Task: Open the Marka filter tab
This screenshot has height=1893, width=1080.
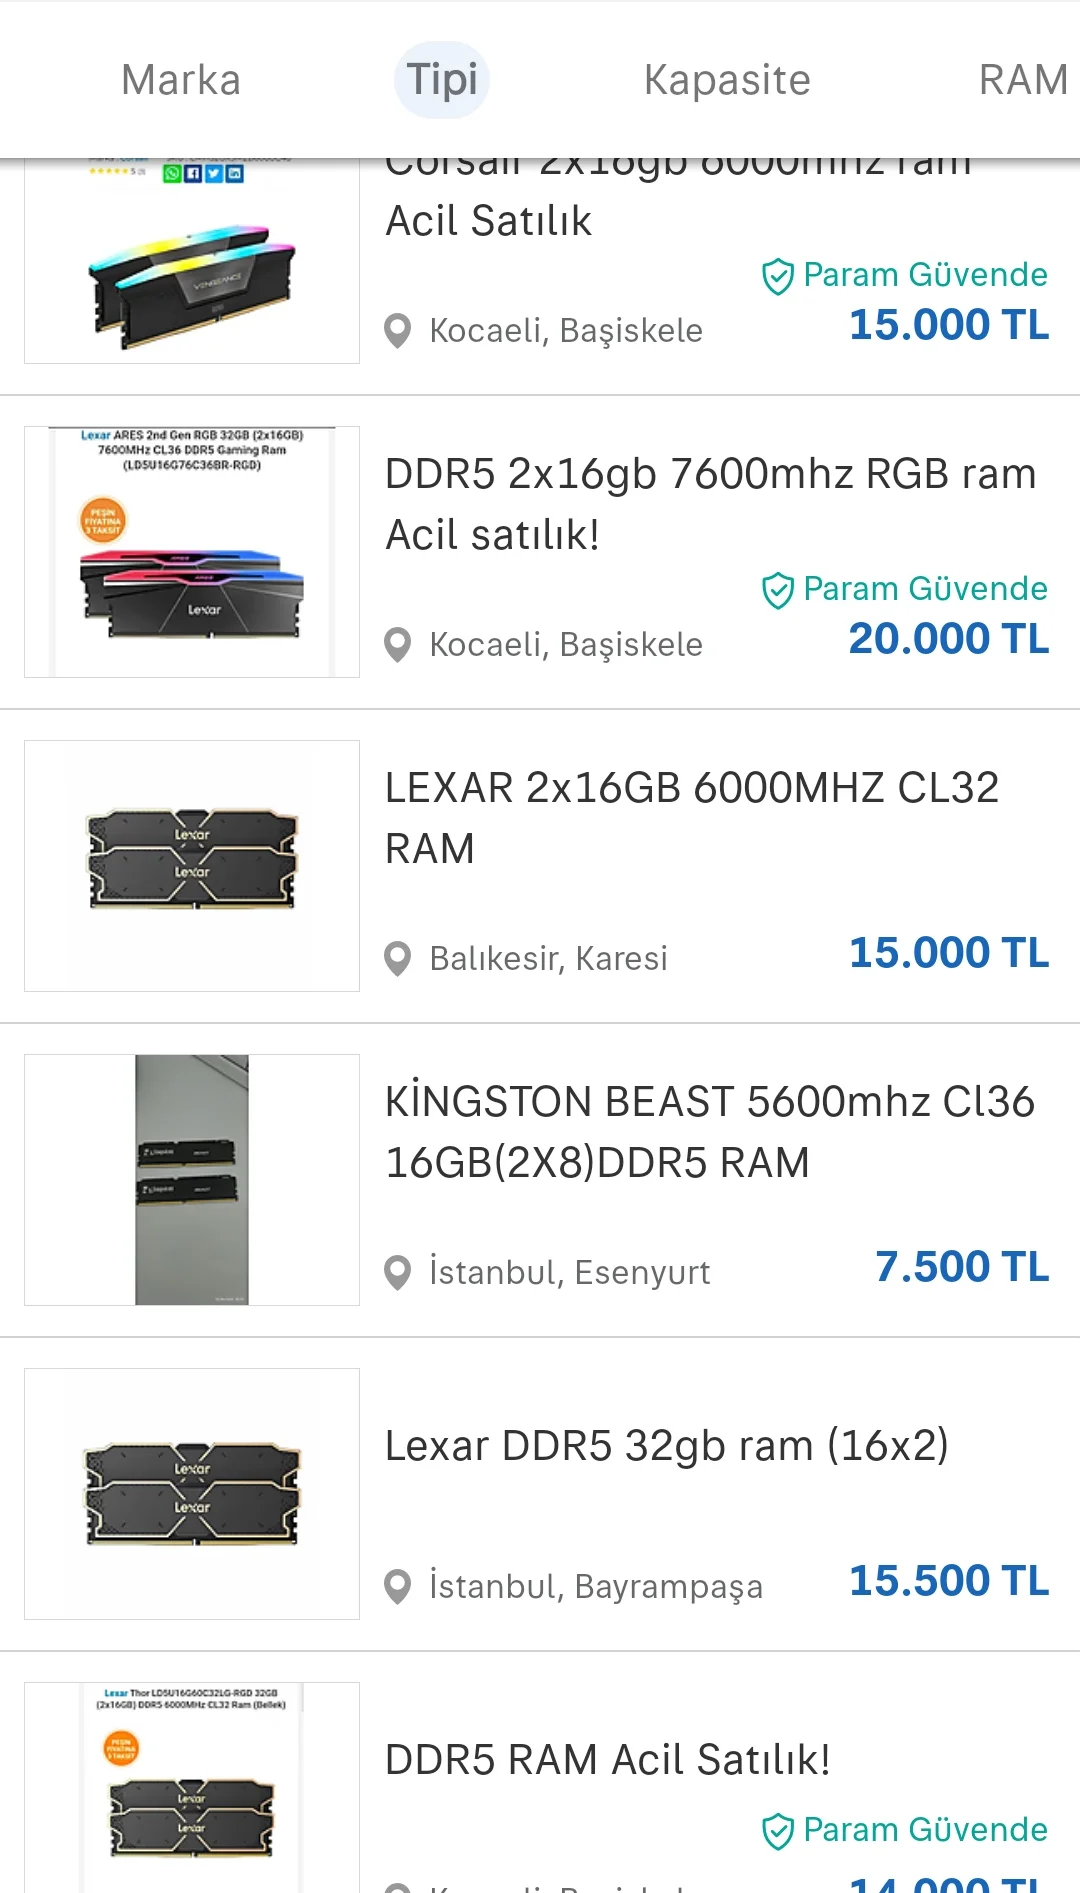Action: [x=181, y=80]
